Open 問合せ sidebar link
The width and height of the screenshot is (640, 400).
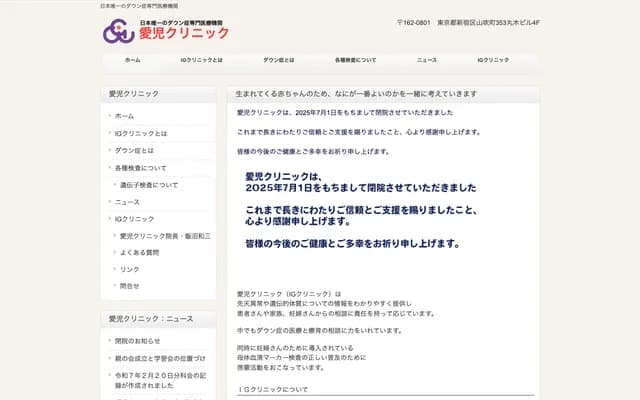pos(129,286)
